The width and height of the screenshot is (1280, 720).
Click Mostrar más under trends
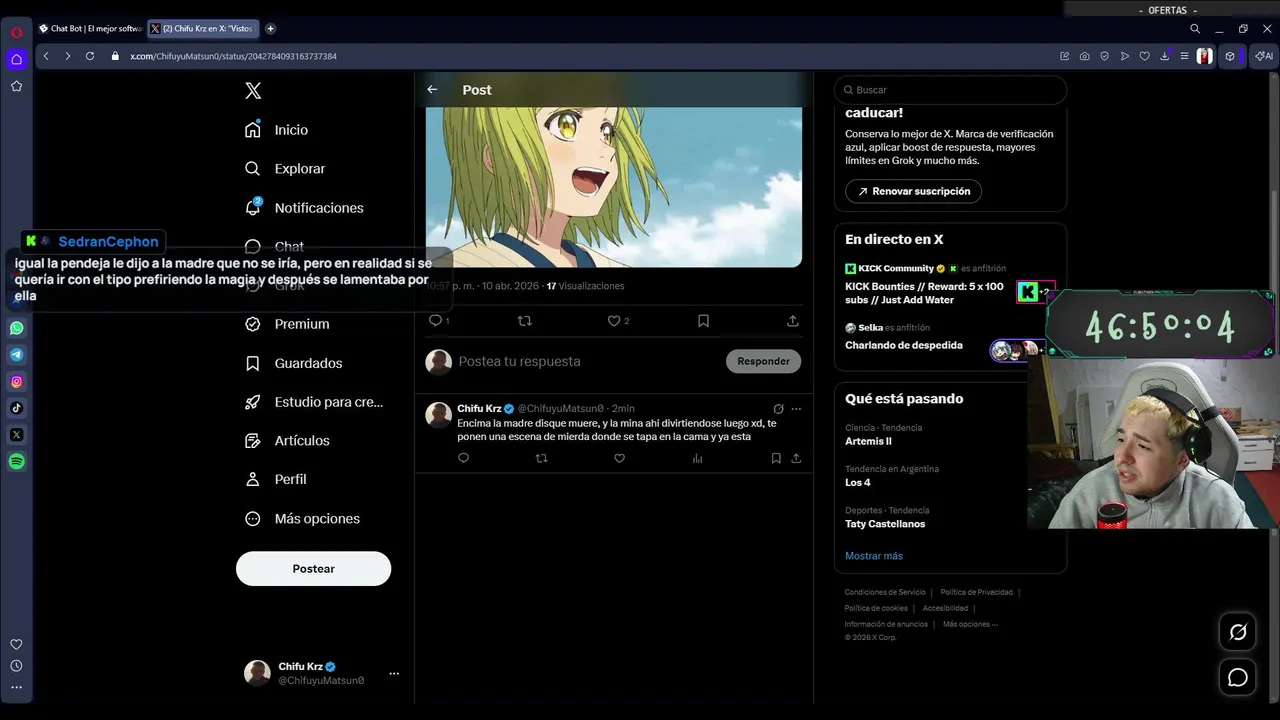(x=873, y=556)
